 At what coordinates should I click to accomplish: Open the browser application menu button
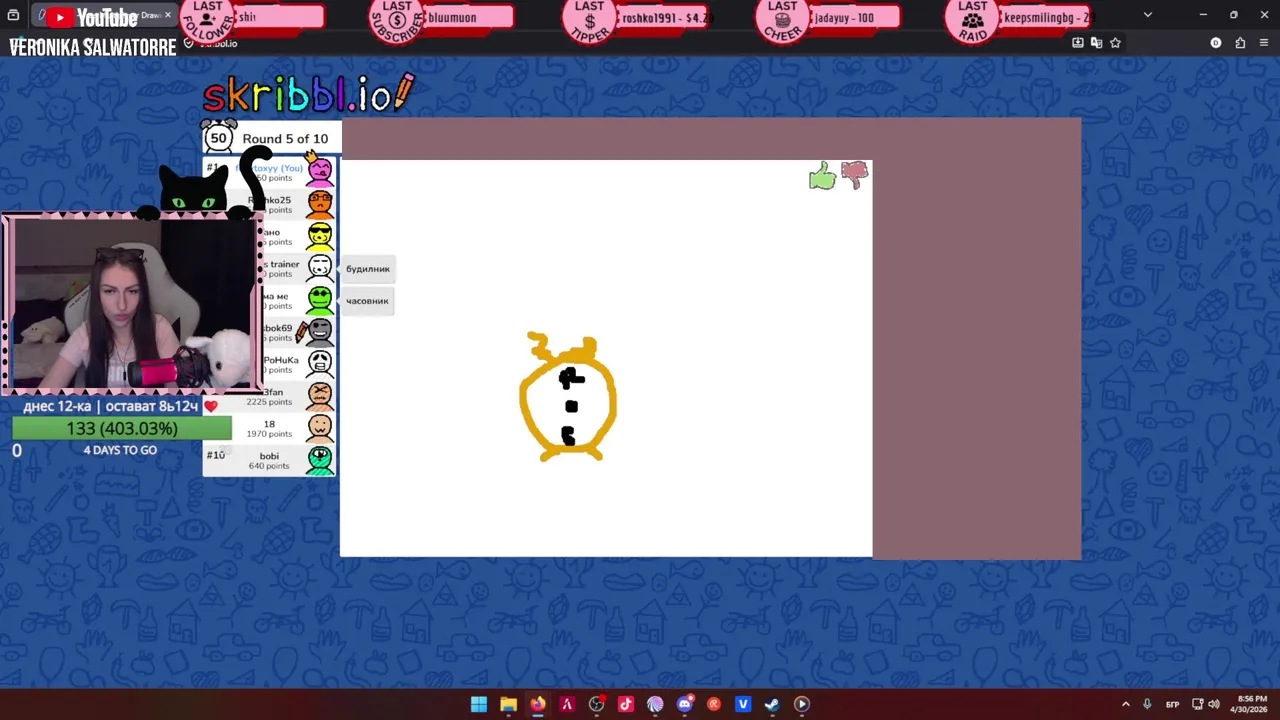1264,43
